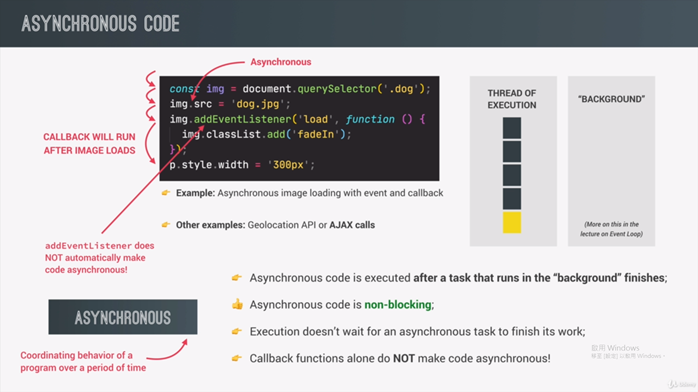This screenshot has height=392, width=698.
Task: Click the "img.classList.add('fadeIn');" code line
Action: point(266,134)
